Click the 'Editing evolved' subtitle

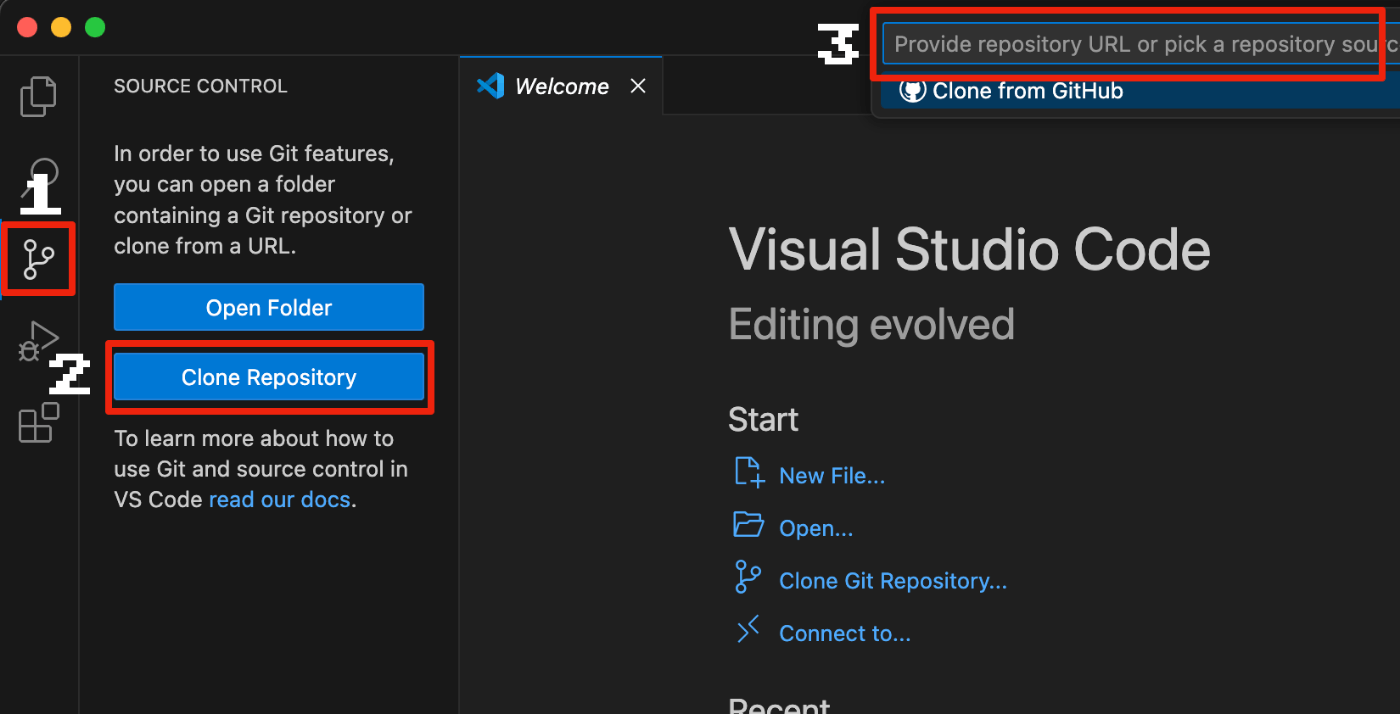872,325
